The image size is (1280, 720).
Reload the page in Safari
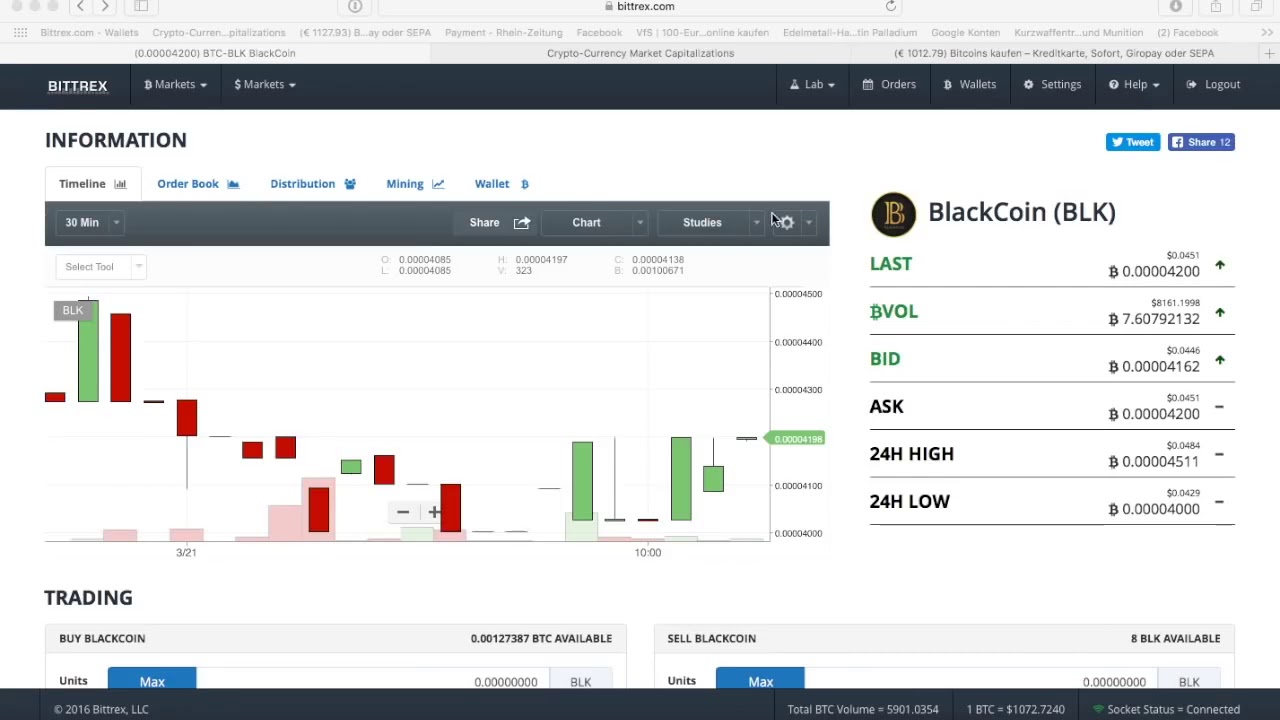(891, 6)
